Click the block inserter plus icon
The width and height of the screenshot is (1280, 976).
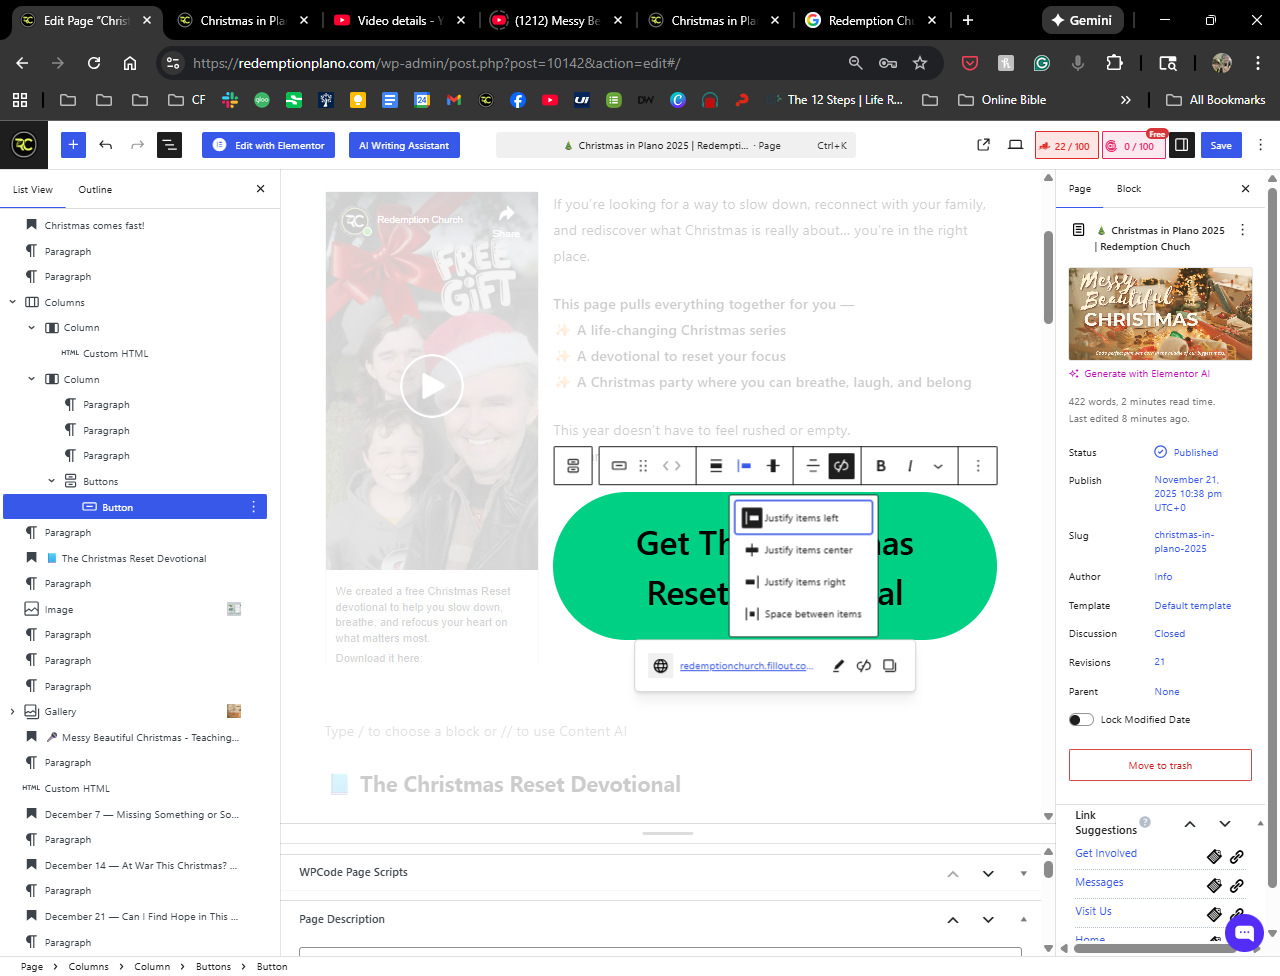pyautogui.click(x=73, y=145)
